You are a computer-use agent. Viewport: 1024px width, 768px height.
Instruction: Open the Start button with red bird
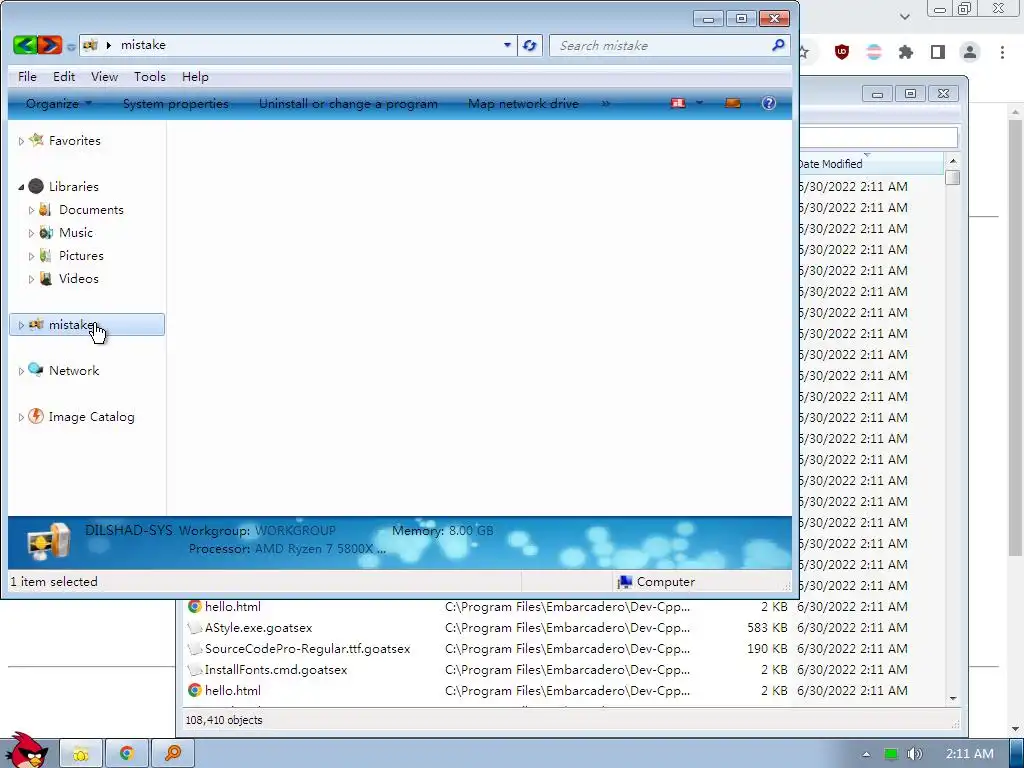pyautogui.click(x=25, y=751)
